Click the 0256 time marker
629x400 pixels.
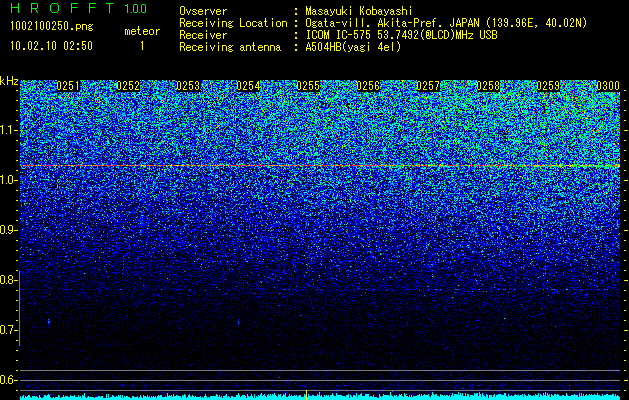coord(368,86)
